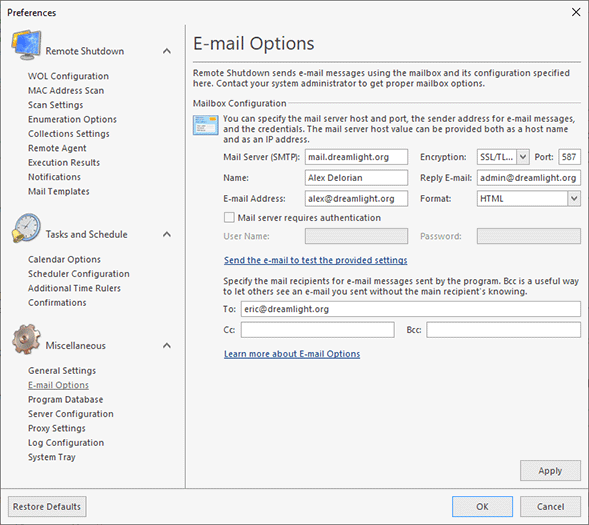Click the Bcc recipient field
Viewport: 589px width, 525px height.
coord(503,330)
